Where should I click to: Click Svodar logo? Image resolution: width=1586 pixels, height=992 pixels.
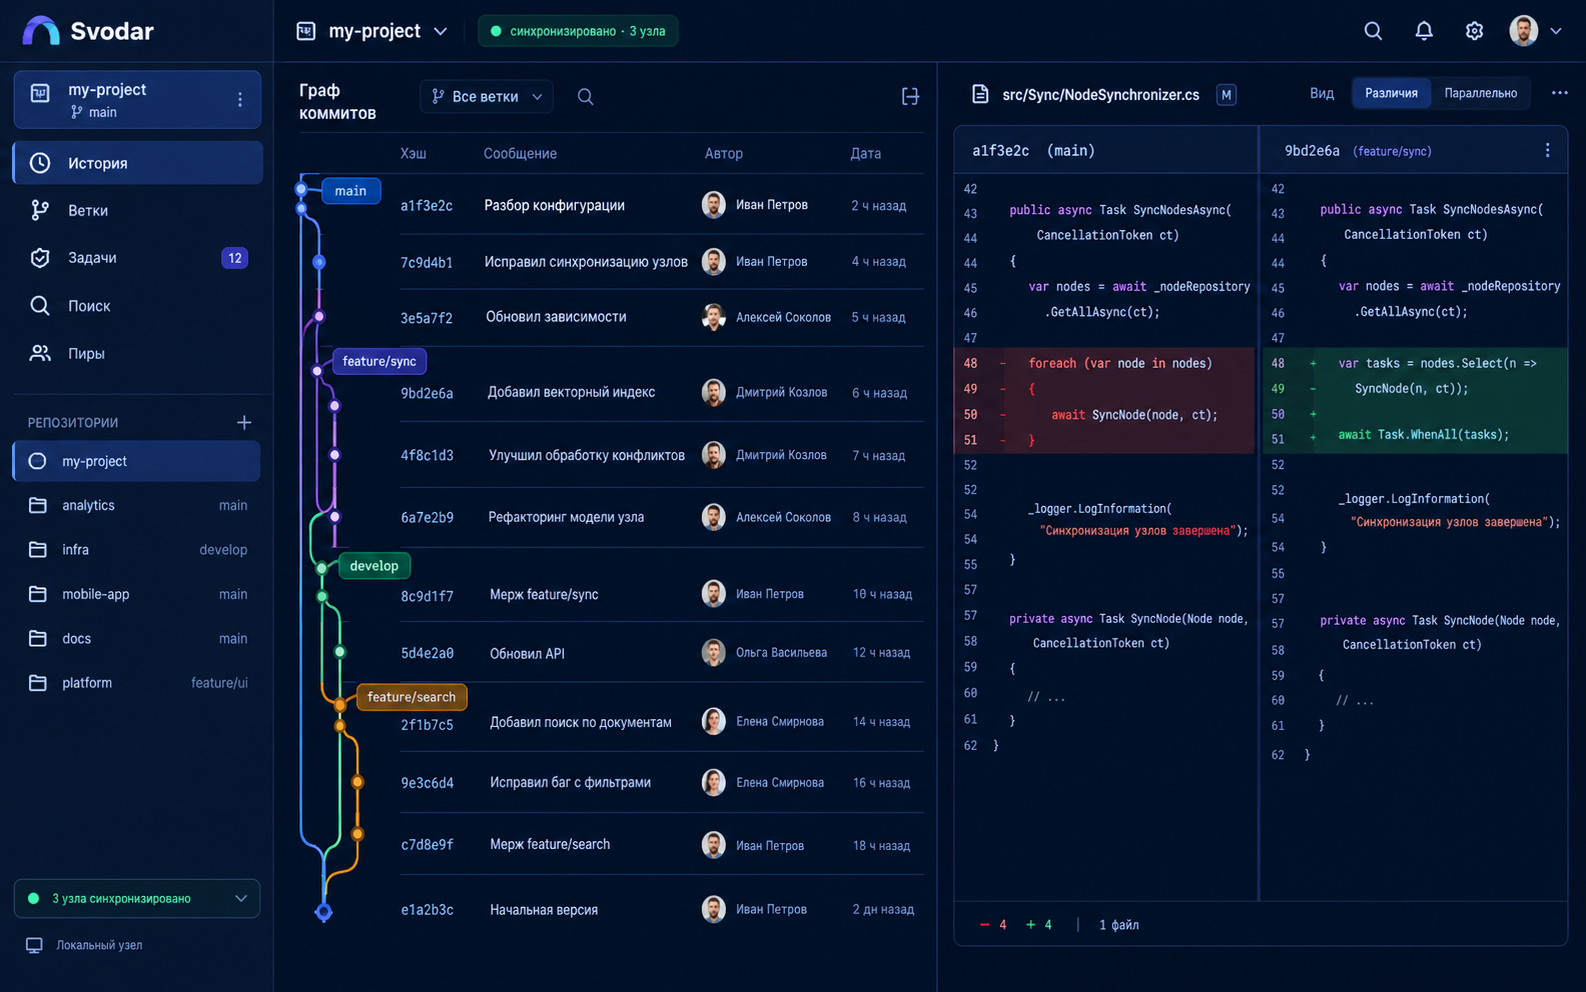(x=88, y=31)
